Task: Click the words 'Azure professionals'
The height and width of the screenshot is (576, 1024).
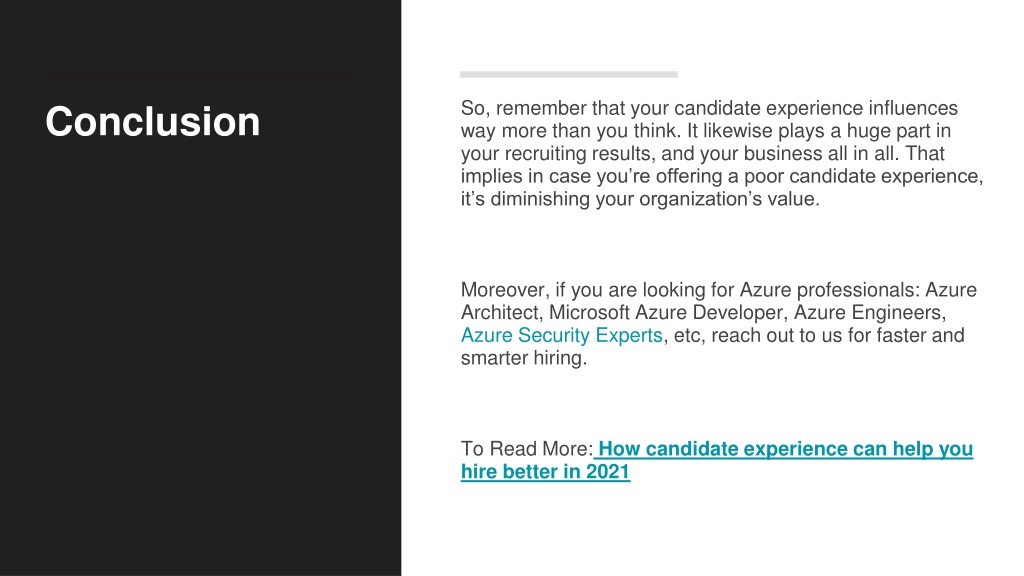Action: pos(827,289)
